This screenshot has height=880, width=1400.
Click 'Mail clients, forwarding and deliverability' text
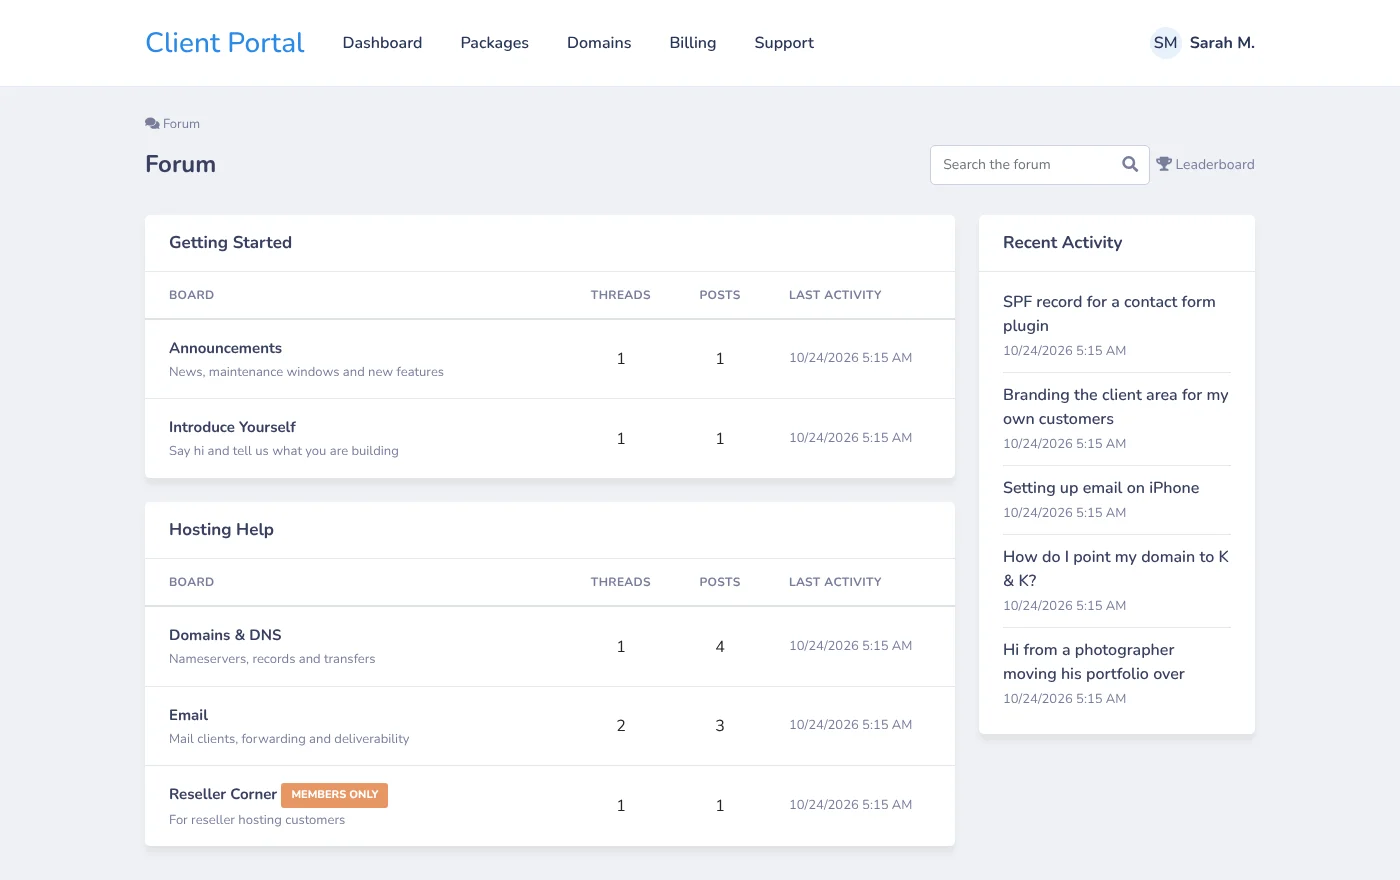pyautogui.click(x=289, y=739)
